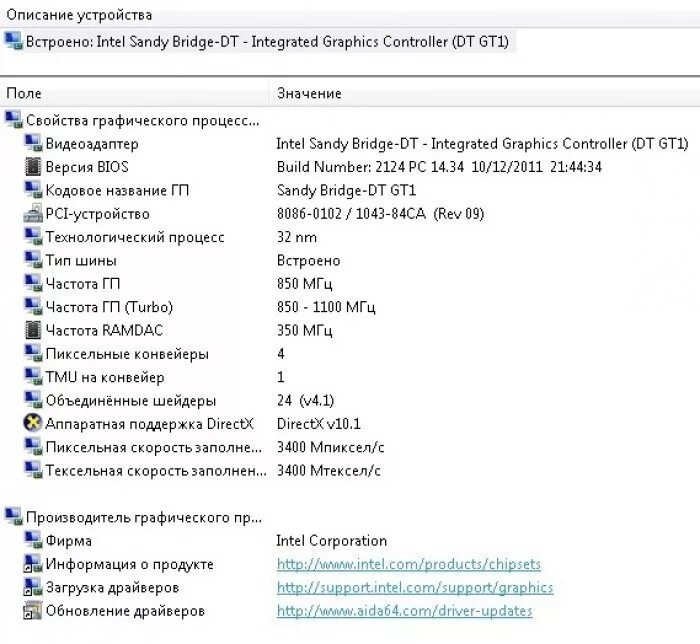Select the Свойства графического процессора group row
The image size is (700, 644).
click(x=132, y=120)
